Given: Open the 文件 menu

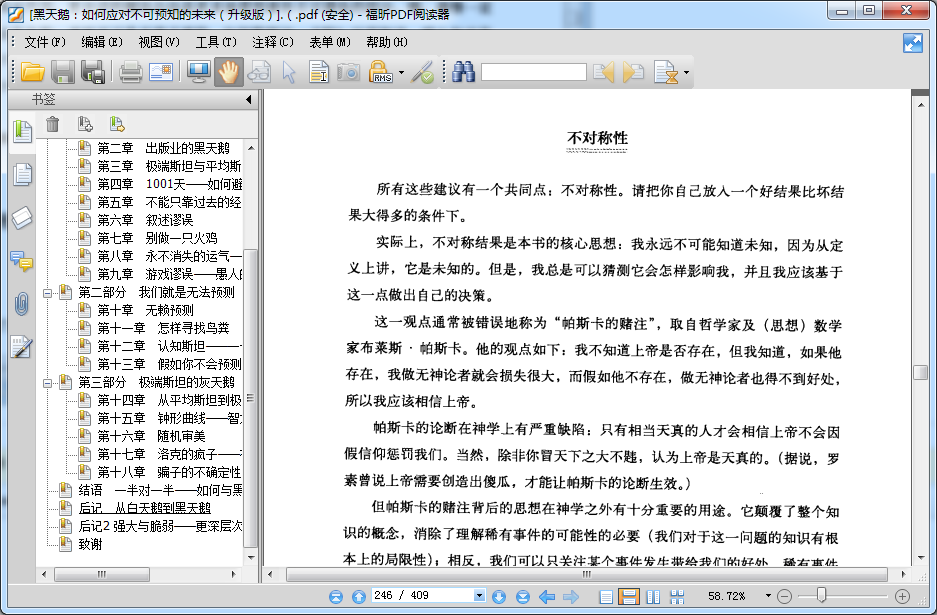Looking at the screenshot, I should tap(45, 42).
